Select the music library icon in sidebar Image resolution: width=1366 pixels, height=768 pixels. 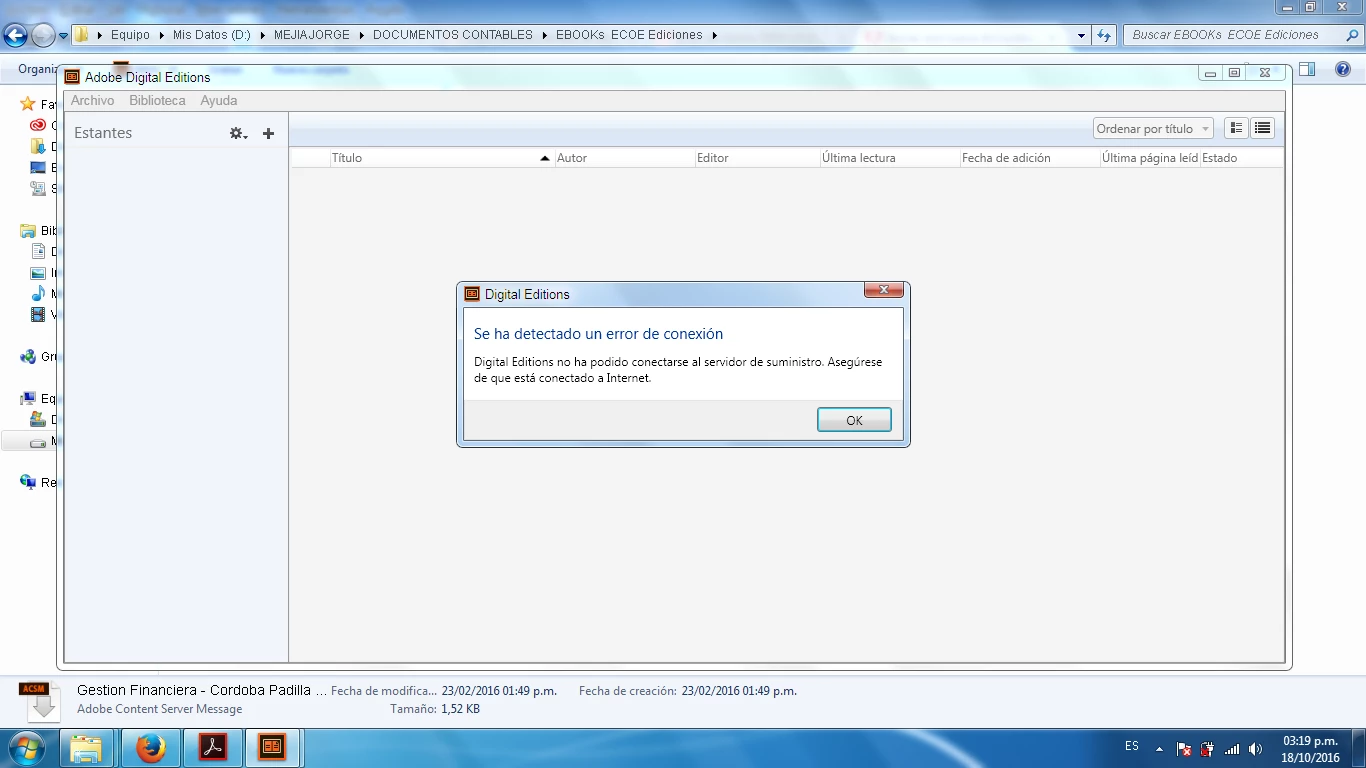click(38, 294)
